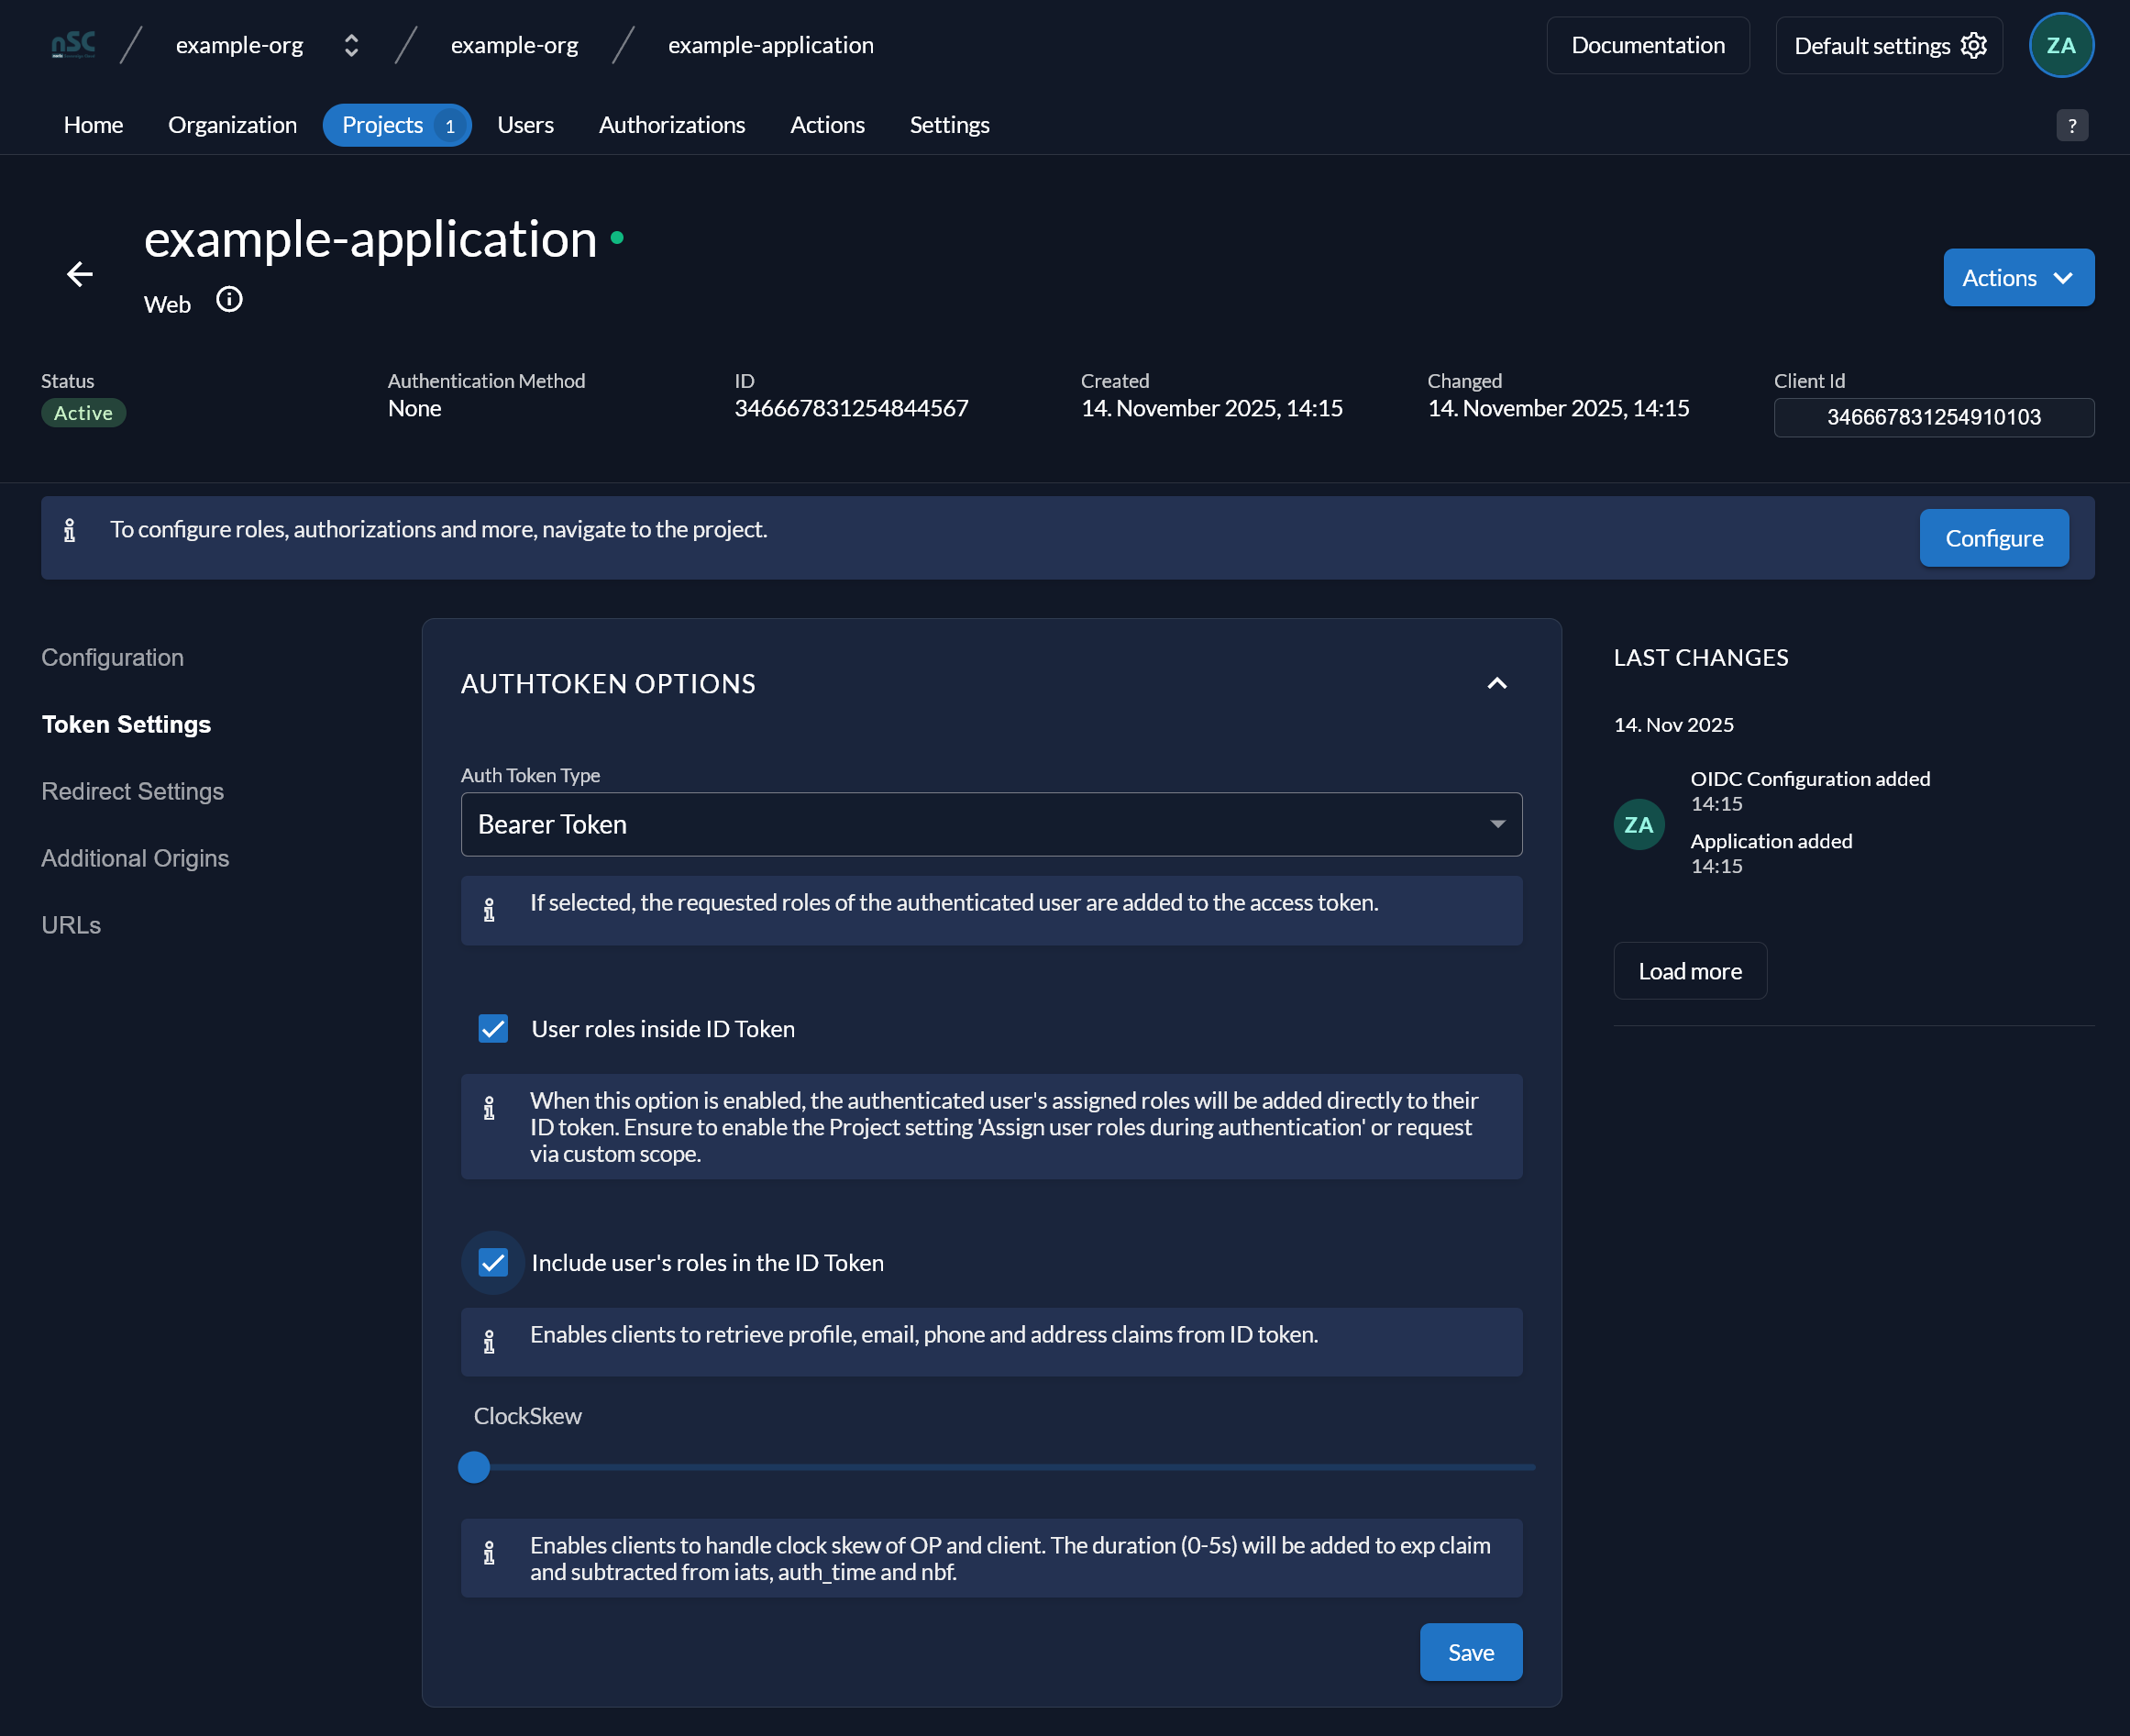2130x1736 pixels.
Task: Click the gear icon in Default settings
Action: 1973,45
